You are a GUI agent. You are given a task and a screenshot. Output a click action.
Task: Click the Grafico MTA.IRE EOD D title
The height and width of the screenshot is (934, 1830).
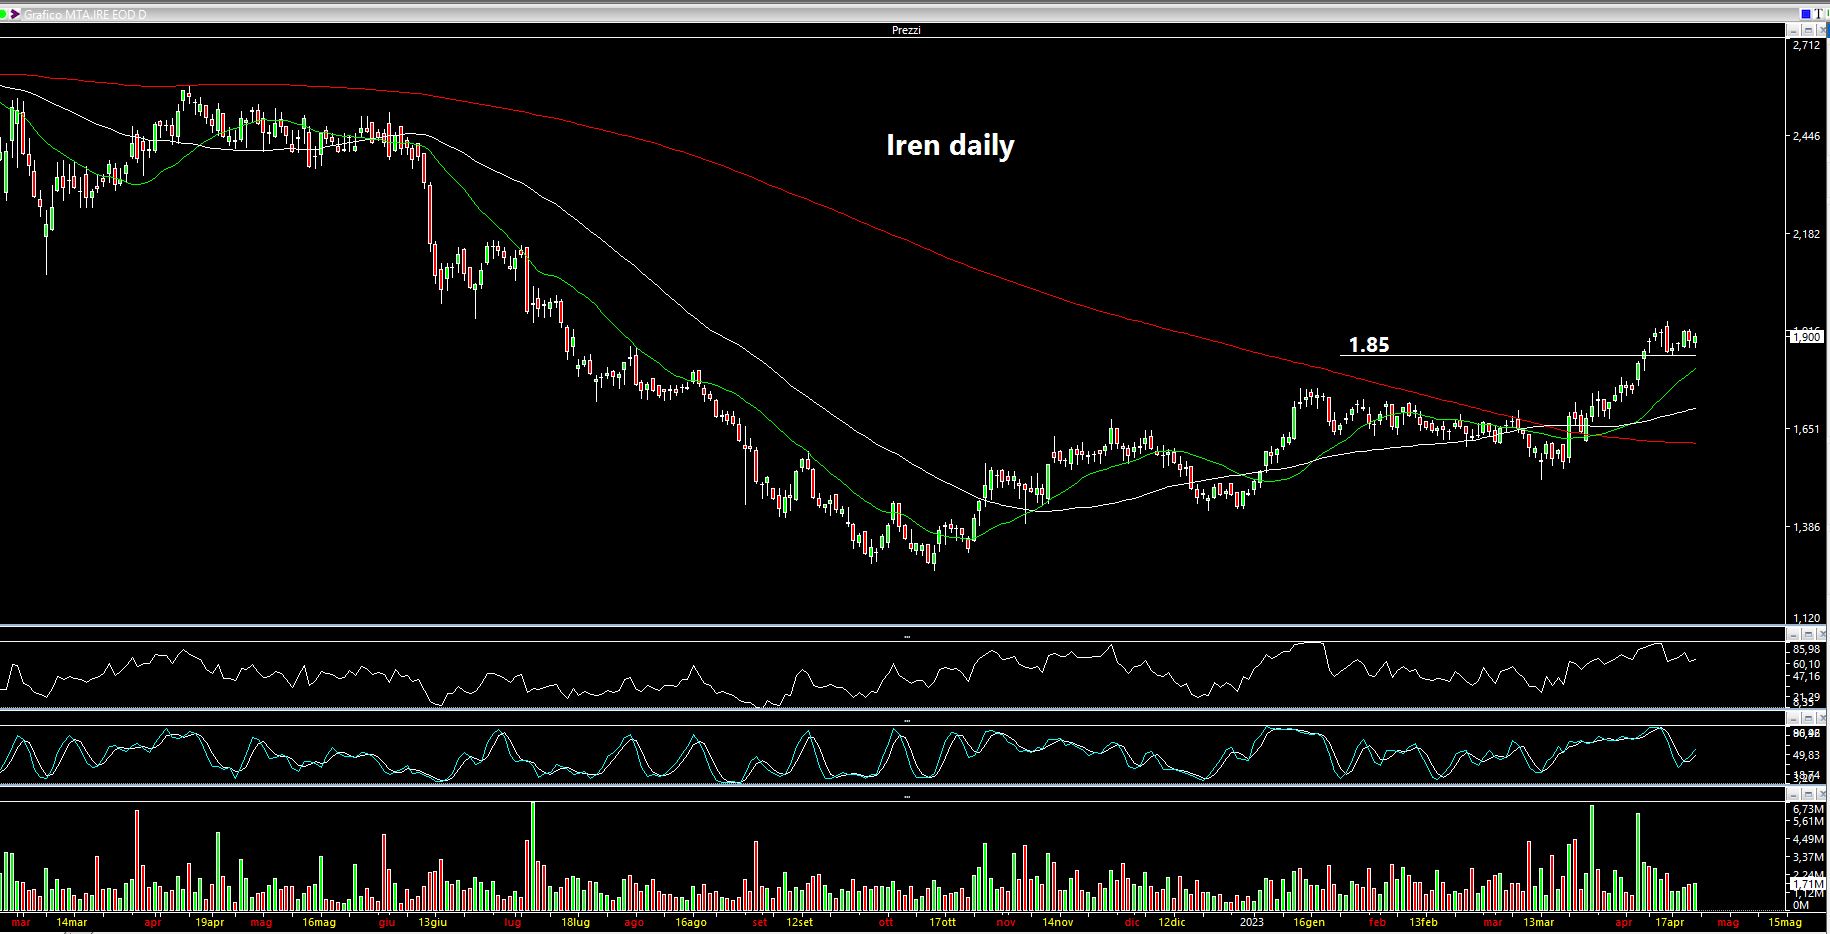coord(85,15)
